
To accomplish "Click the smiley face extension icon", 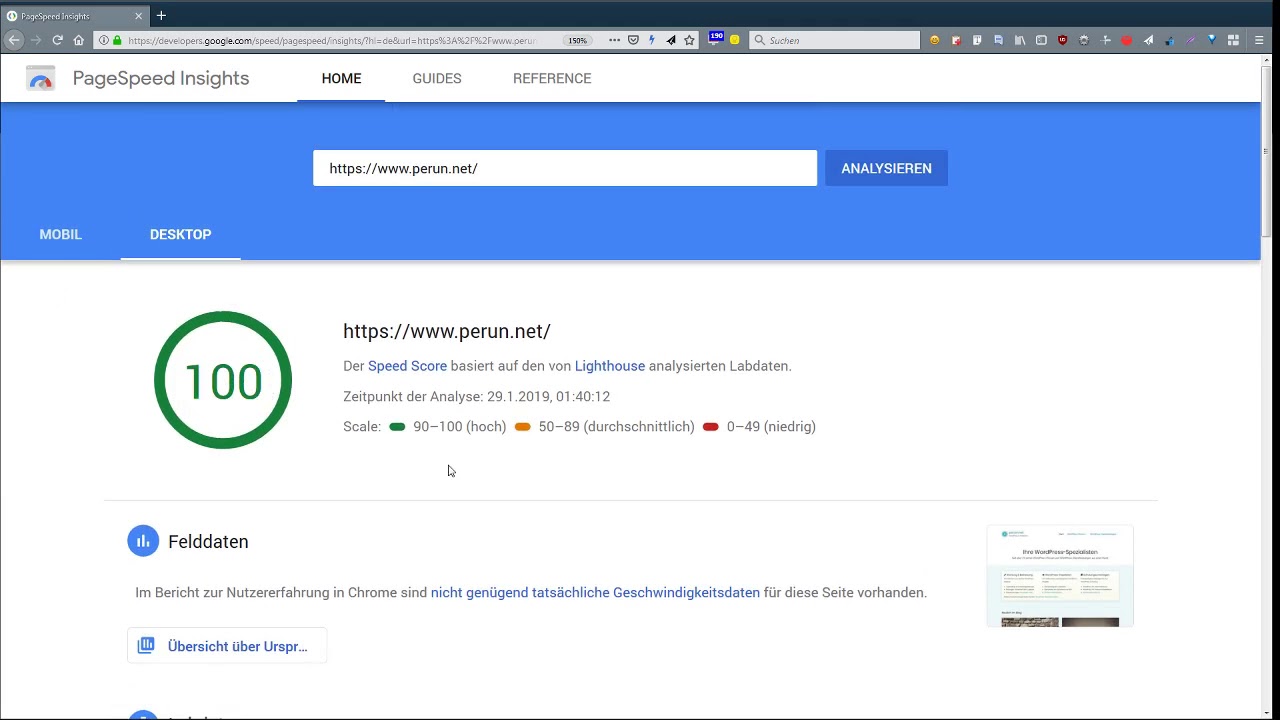I will point(935,40).
